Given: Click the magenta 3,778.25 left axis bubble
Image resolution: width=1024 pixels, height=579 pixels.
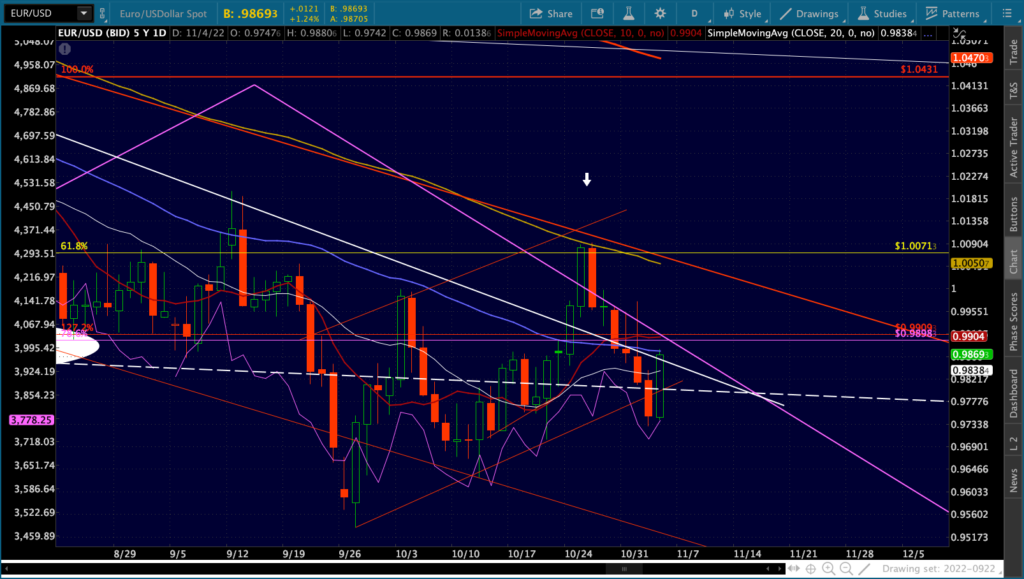Looking at the screenshot, I should (x=31, y=420).
